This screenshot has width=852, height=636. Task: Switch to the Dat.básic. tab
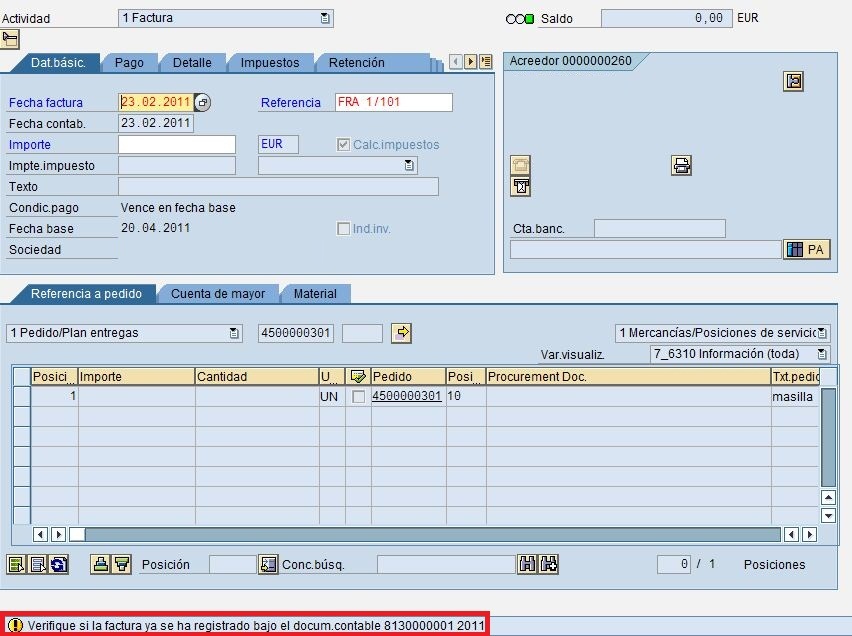(x=58, y=63)
